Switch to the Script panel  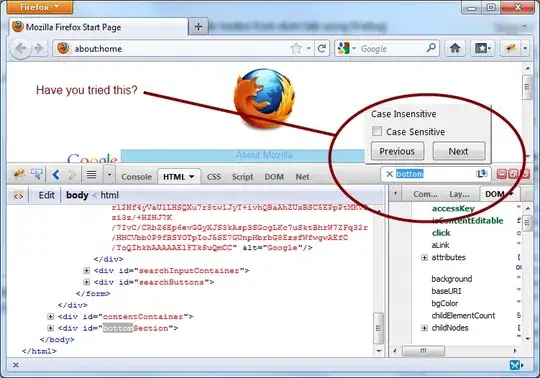coord(242,177)
